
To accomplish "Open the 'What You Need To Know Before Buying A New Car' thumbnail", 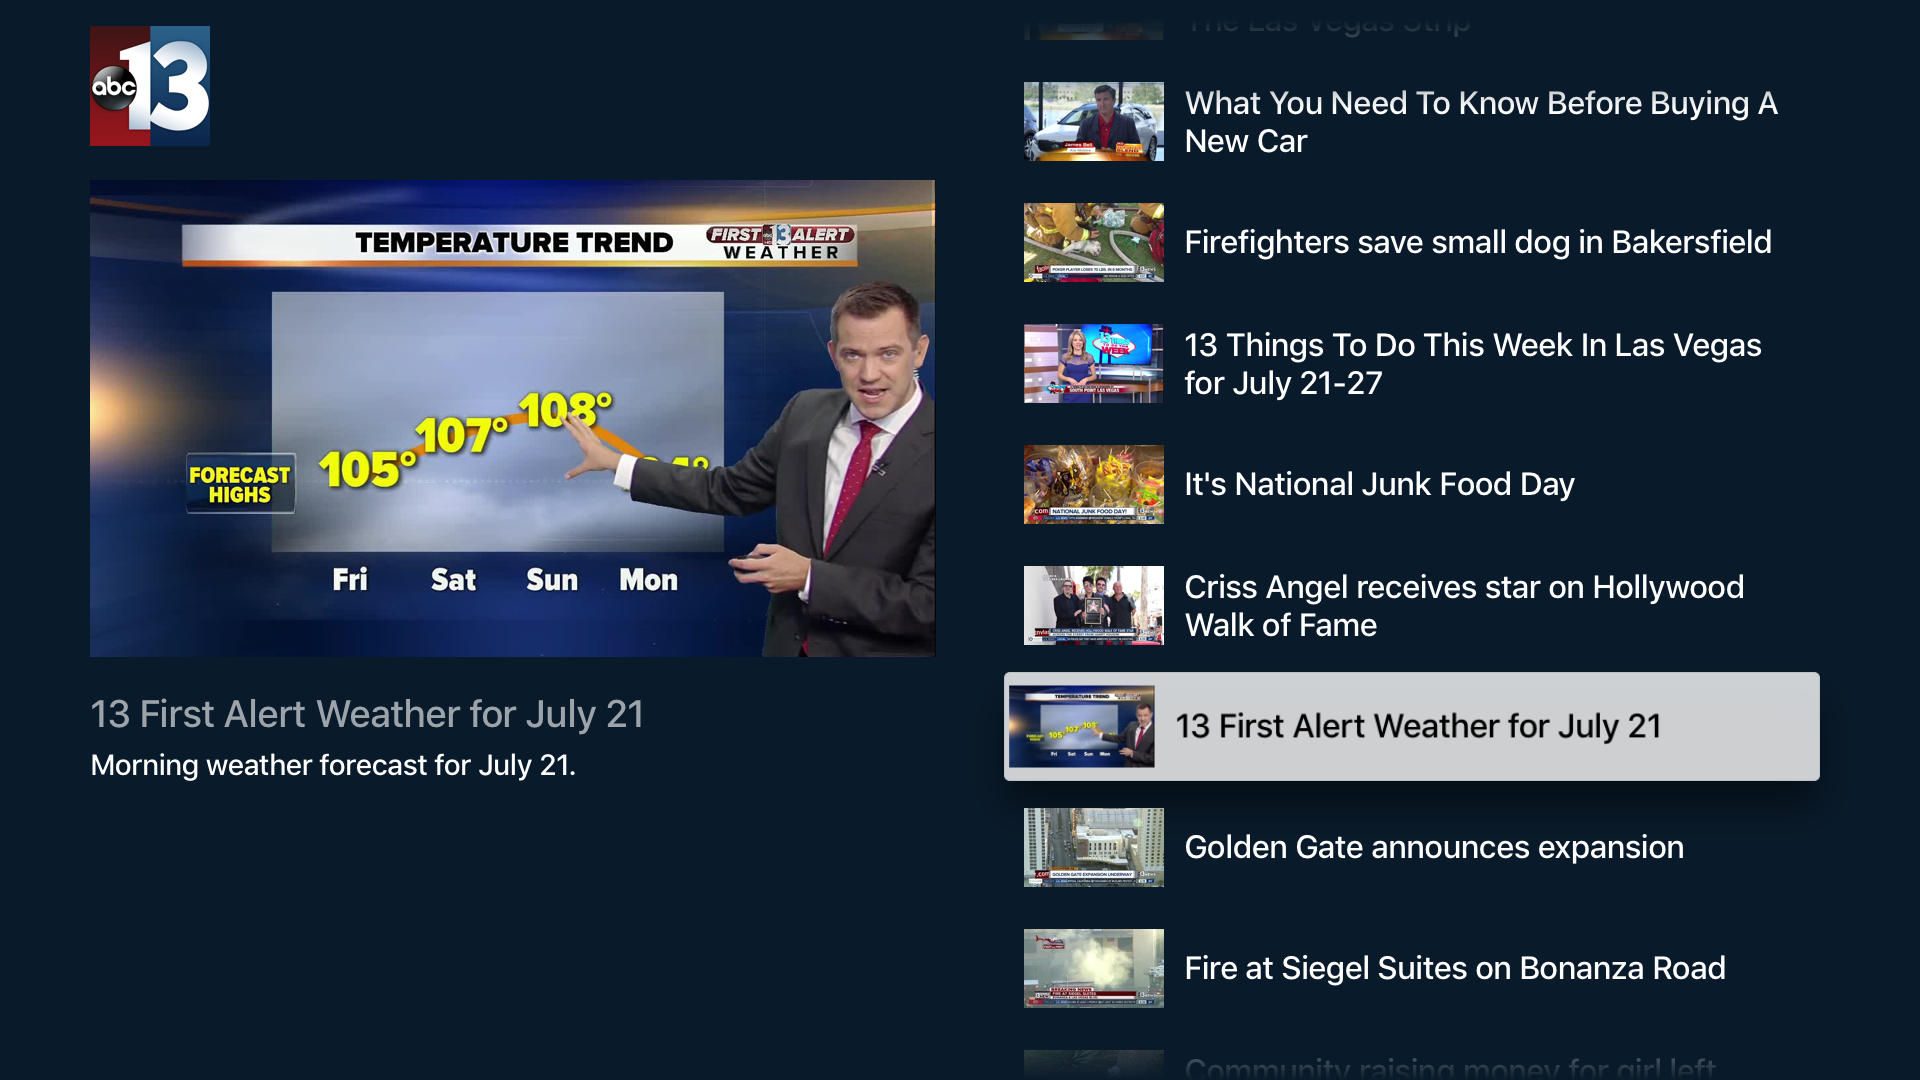I will (x=1093, y=121).
